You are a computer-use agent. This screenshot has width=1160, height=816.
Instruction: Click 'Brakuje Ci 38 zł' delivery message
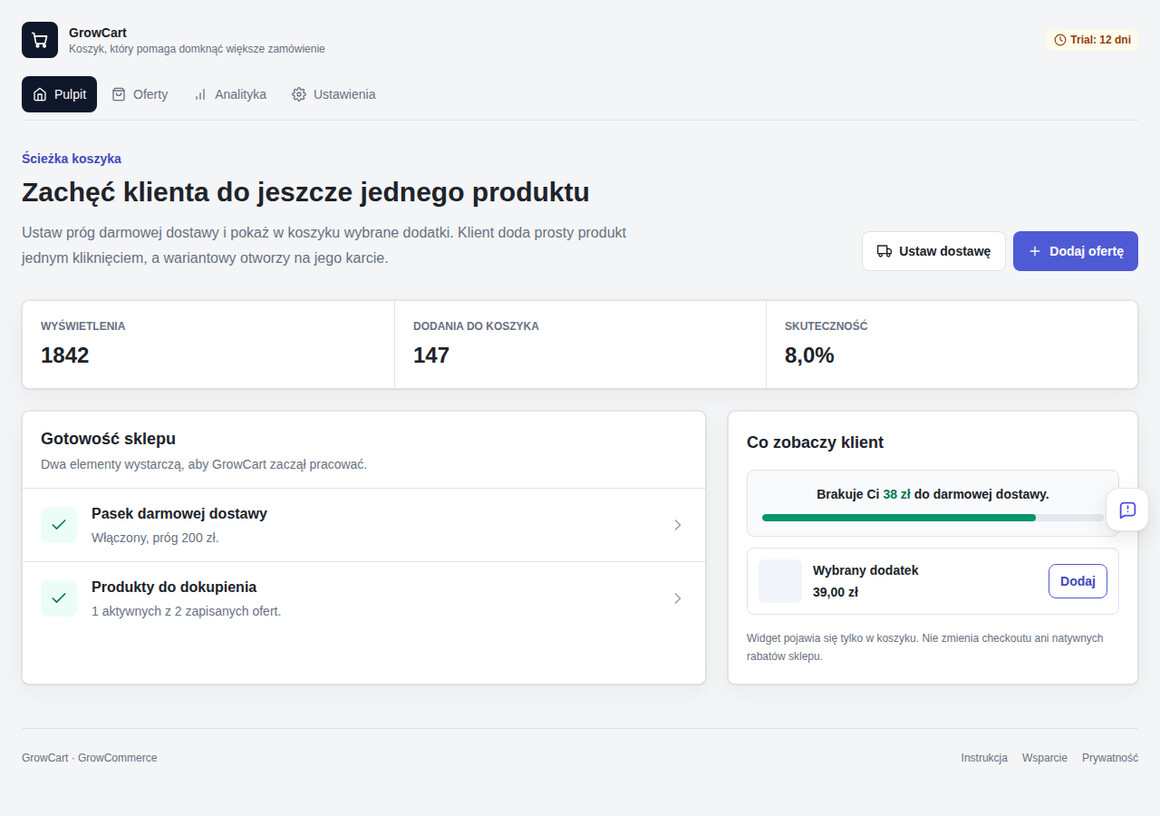coord(932,494)
